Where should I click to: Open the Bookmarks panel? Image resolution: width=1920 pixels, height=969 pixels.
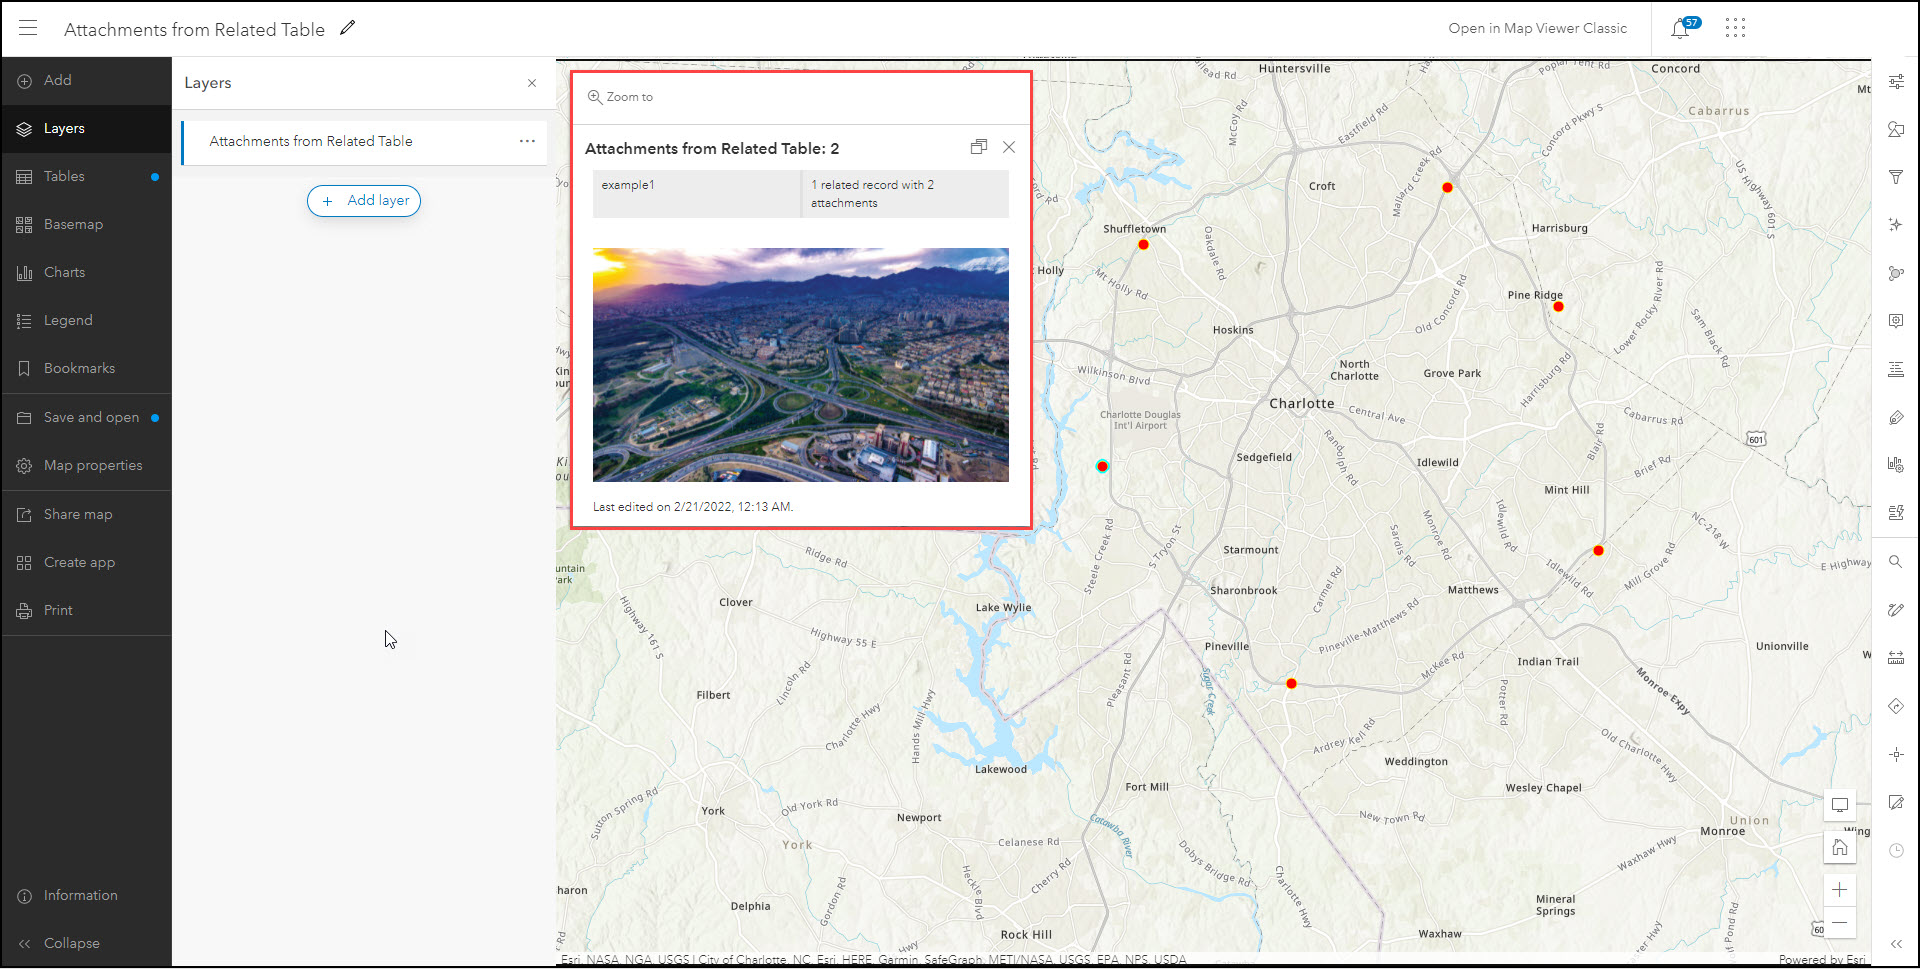click(x=79, y=369)
